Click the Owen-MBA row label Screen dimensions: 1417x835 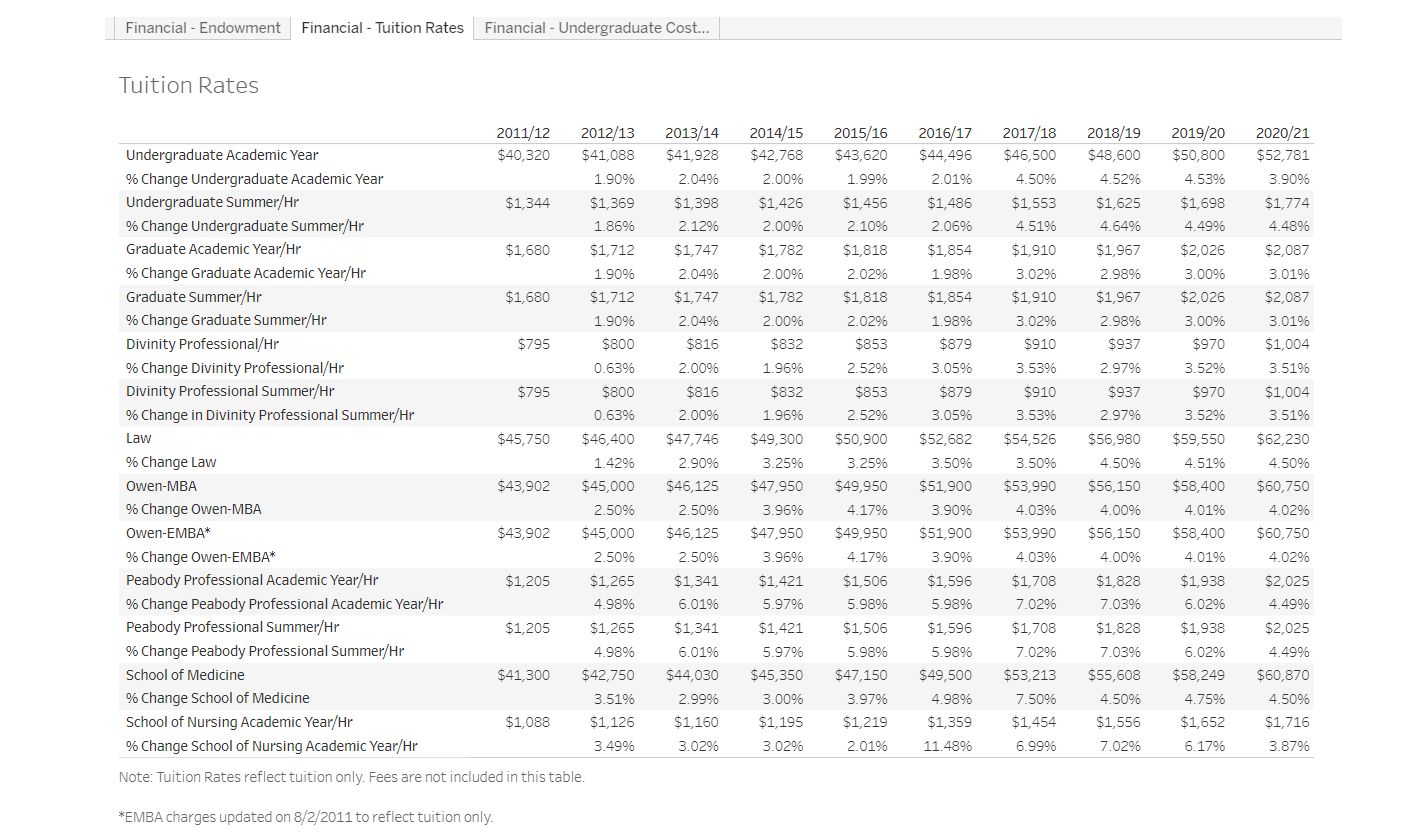coord(162,485)
